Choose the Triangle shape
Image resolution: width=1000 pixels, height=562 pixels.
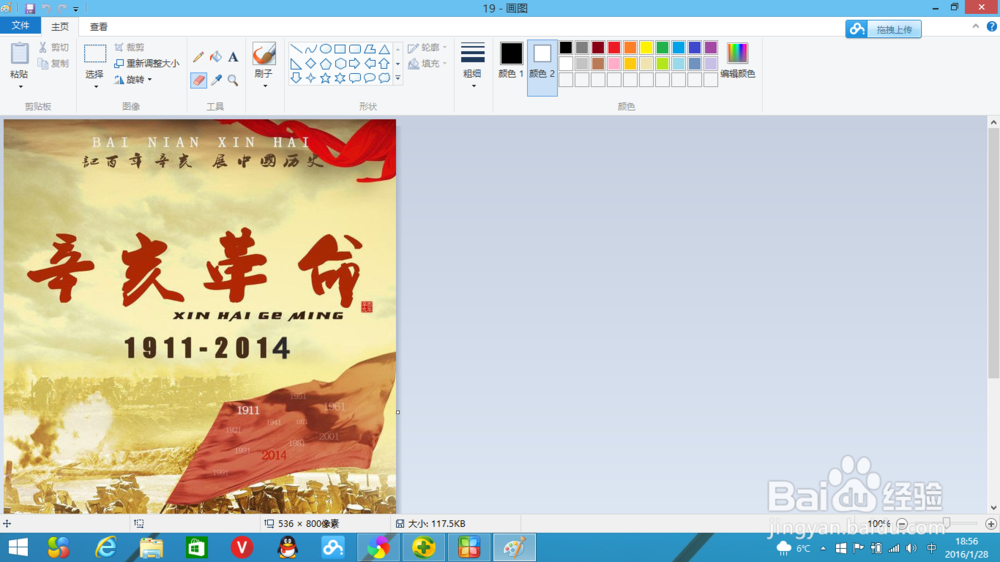coord(384,49)
